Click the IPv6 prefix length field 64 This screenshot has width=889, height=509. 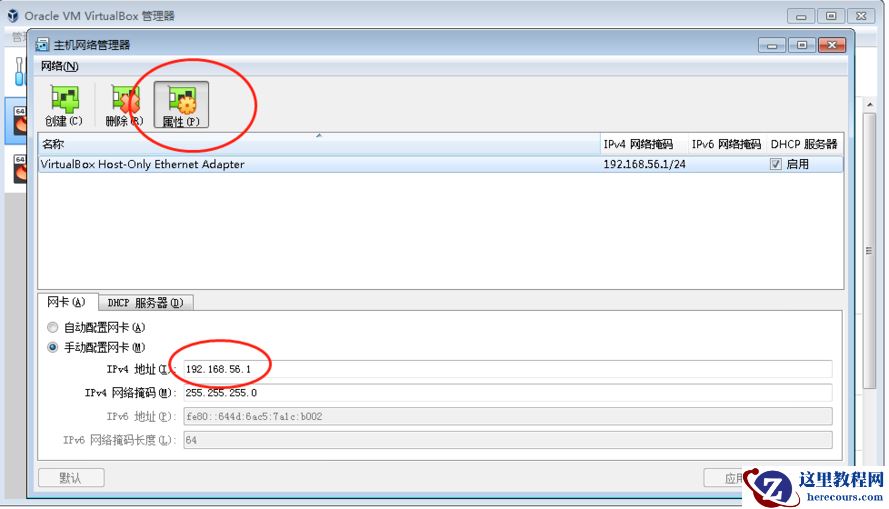(507, 440)
